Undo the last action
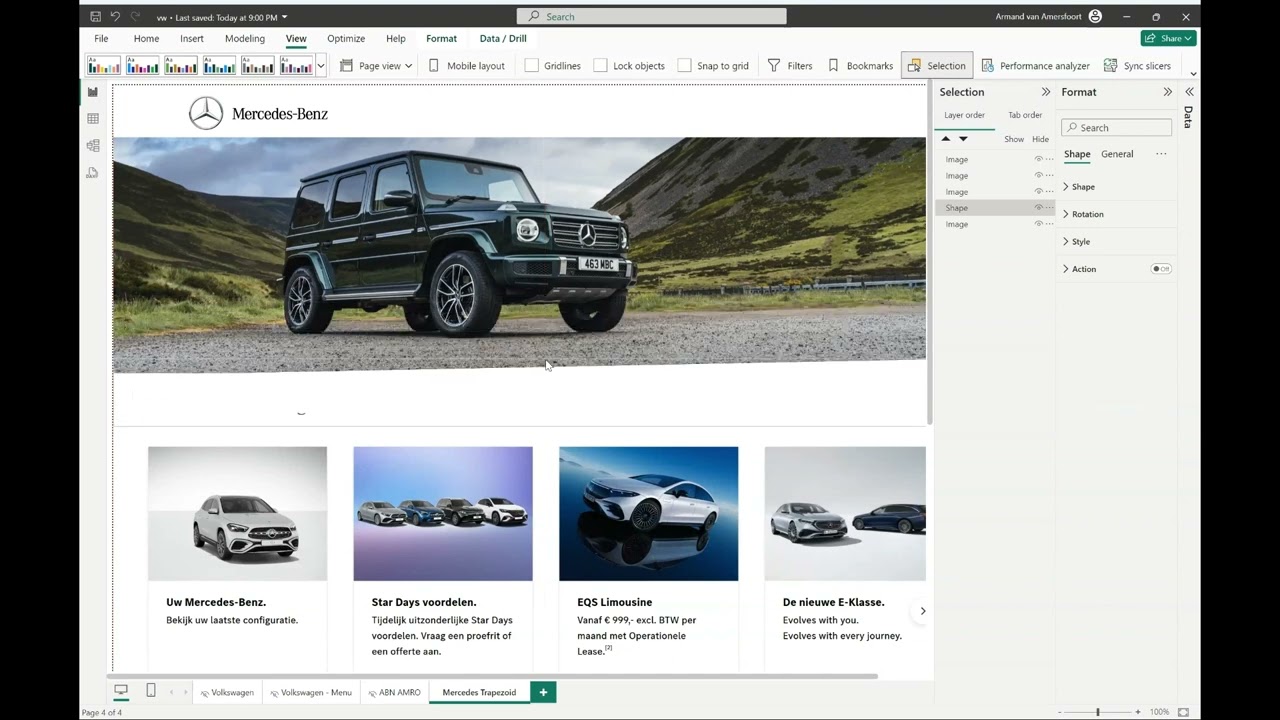This screenshot has width=1280, height=720. tap(115, 17)
